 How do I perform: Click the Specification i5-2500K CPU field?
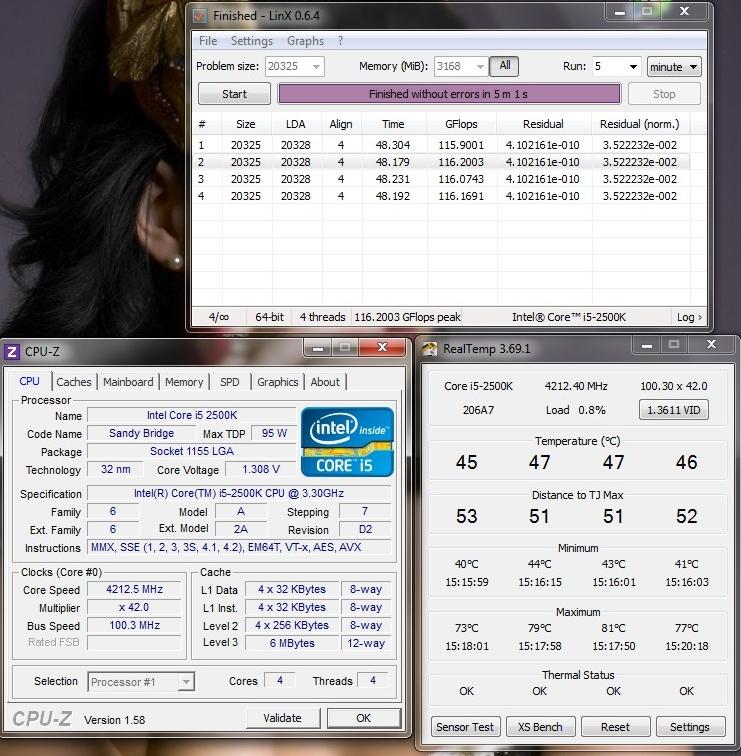coord(239,493)
